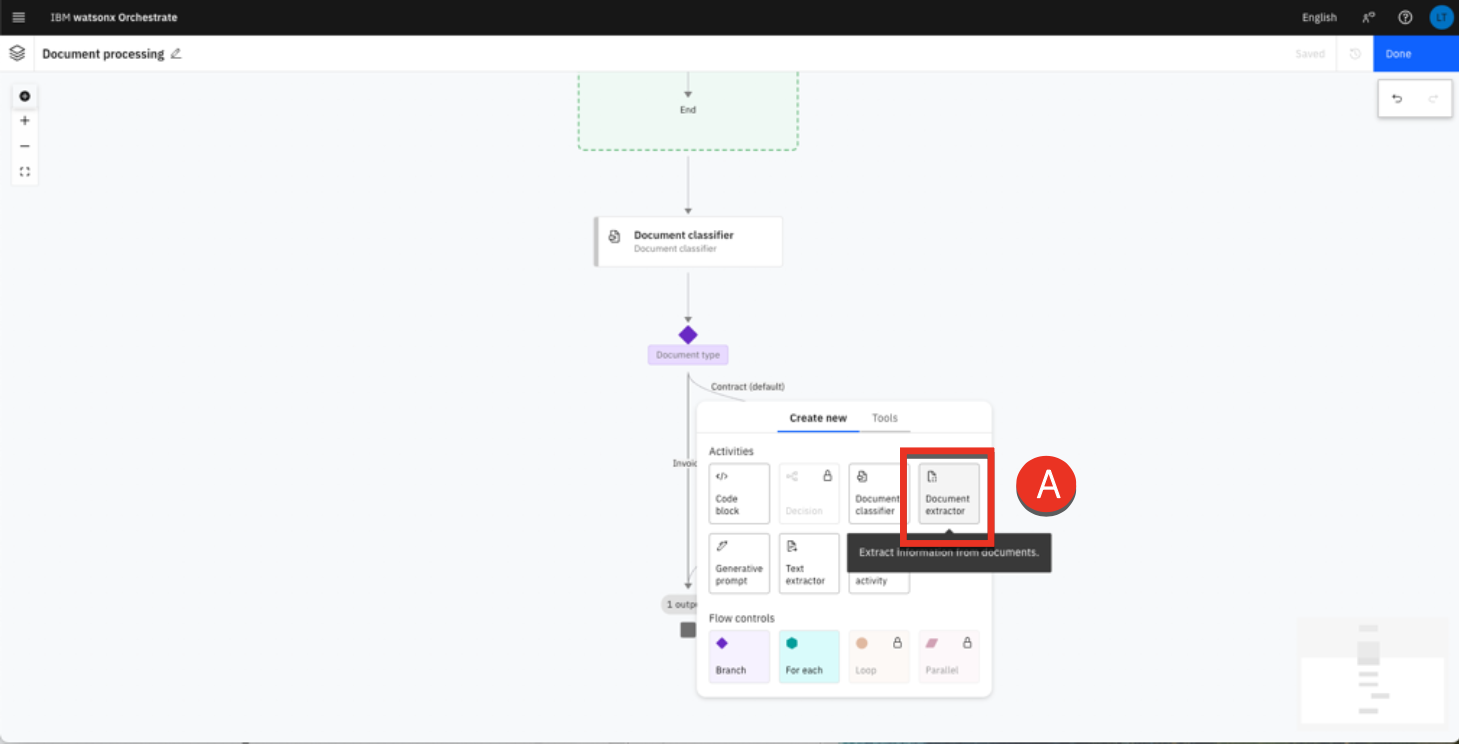Select the Document classifier node on canvas

tap(688, 242)
